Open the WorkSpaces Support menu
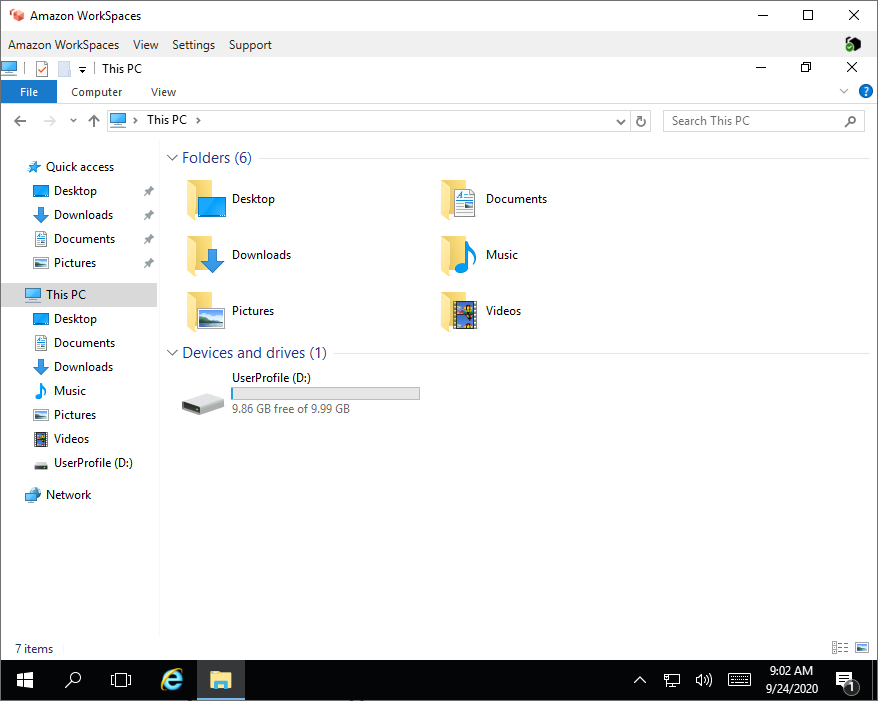This screenshot has width=878, height=701. [250, 45]
